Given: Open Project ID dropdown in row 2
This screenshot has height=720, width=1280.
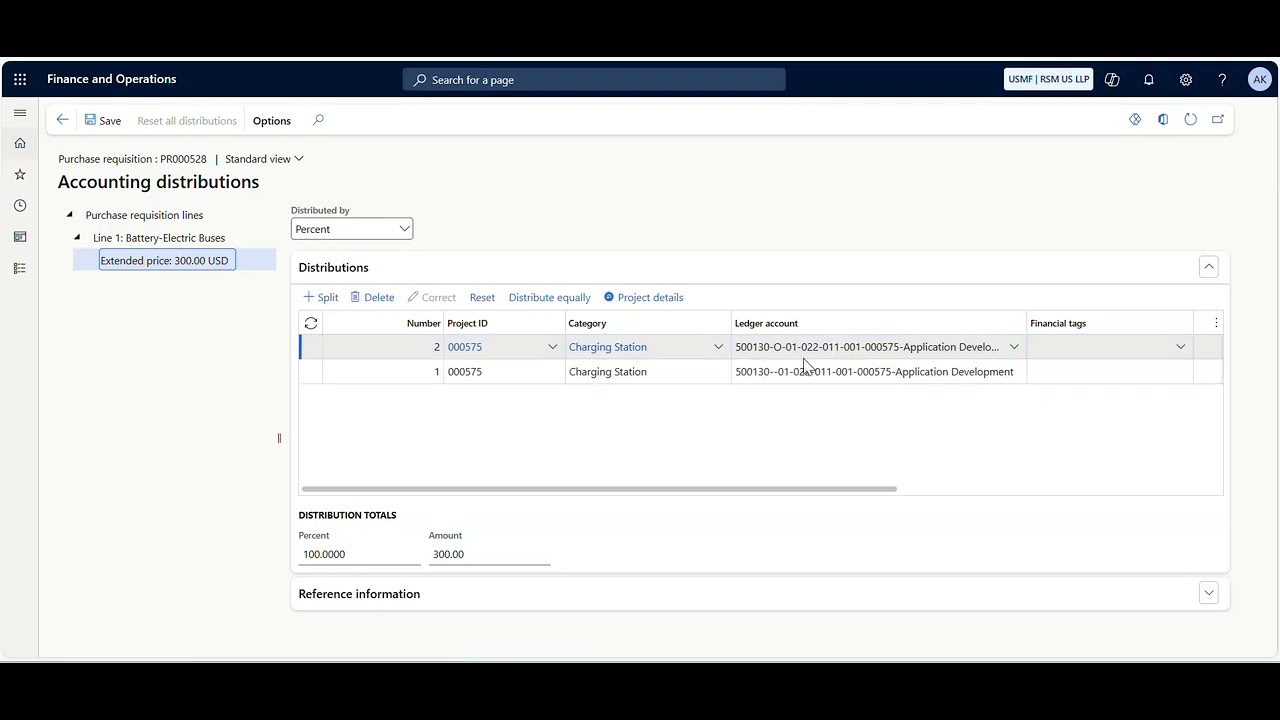Looking at the screenshot, I should (552, 347).
